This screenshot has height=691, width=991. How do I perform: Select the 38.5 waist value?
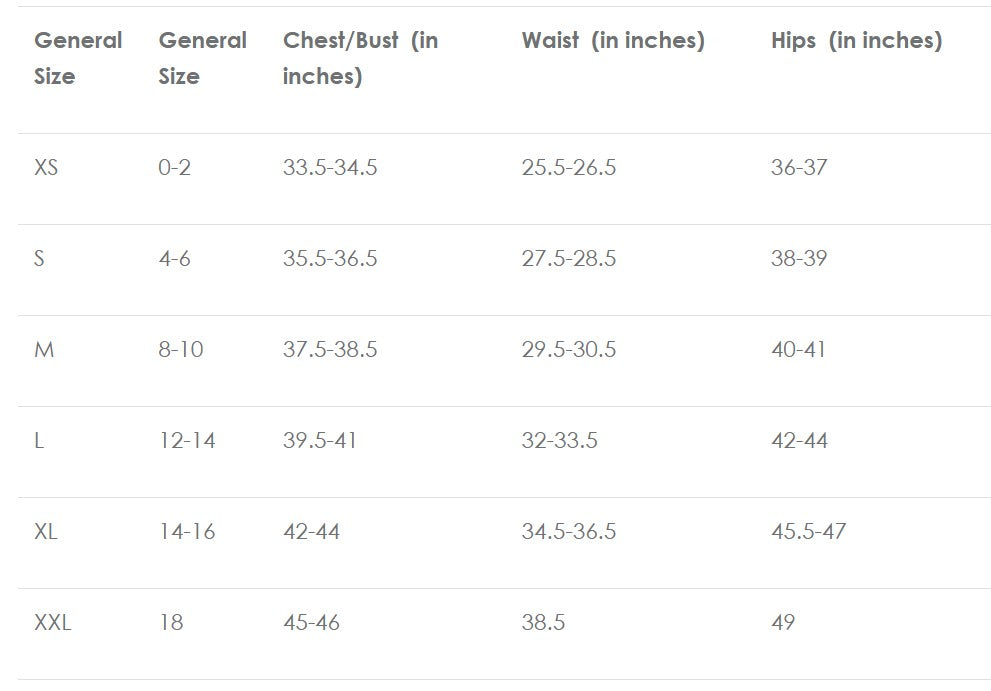point(543,623)
